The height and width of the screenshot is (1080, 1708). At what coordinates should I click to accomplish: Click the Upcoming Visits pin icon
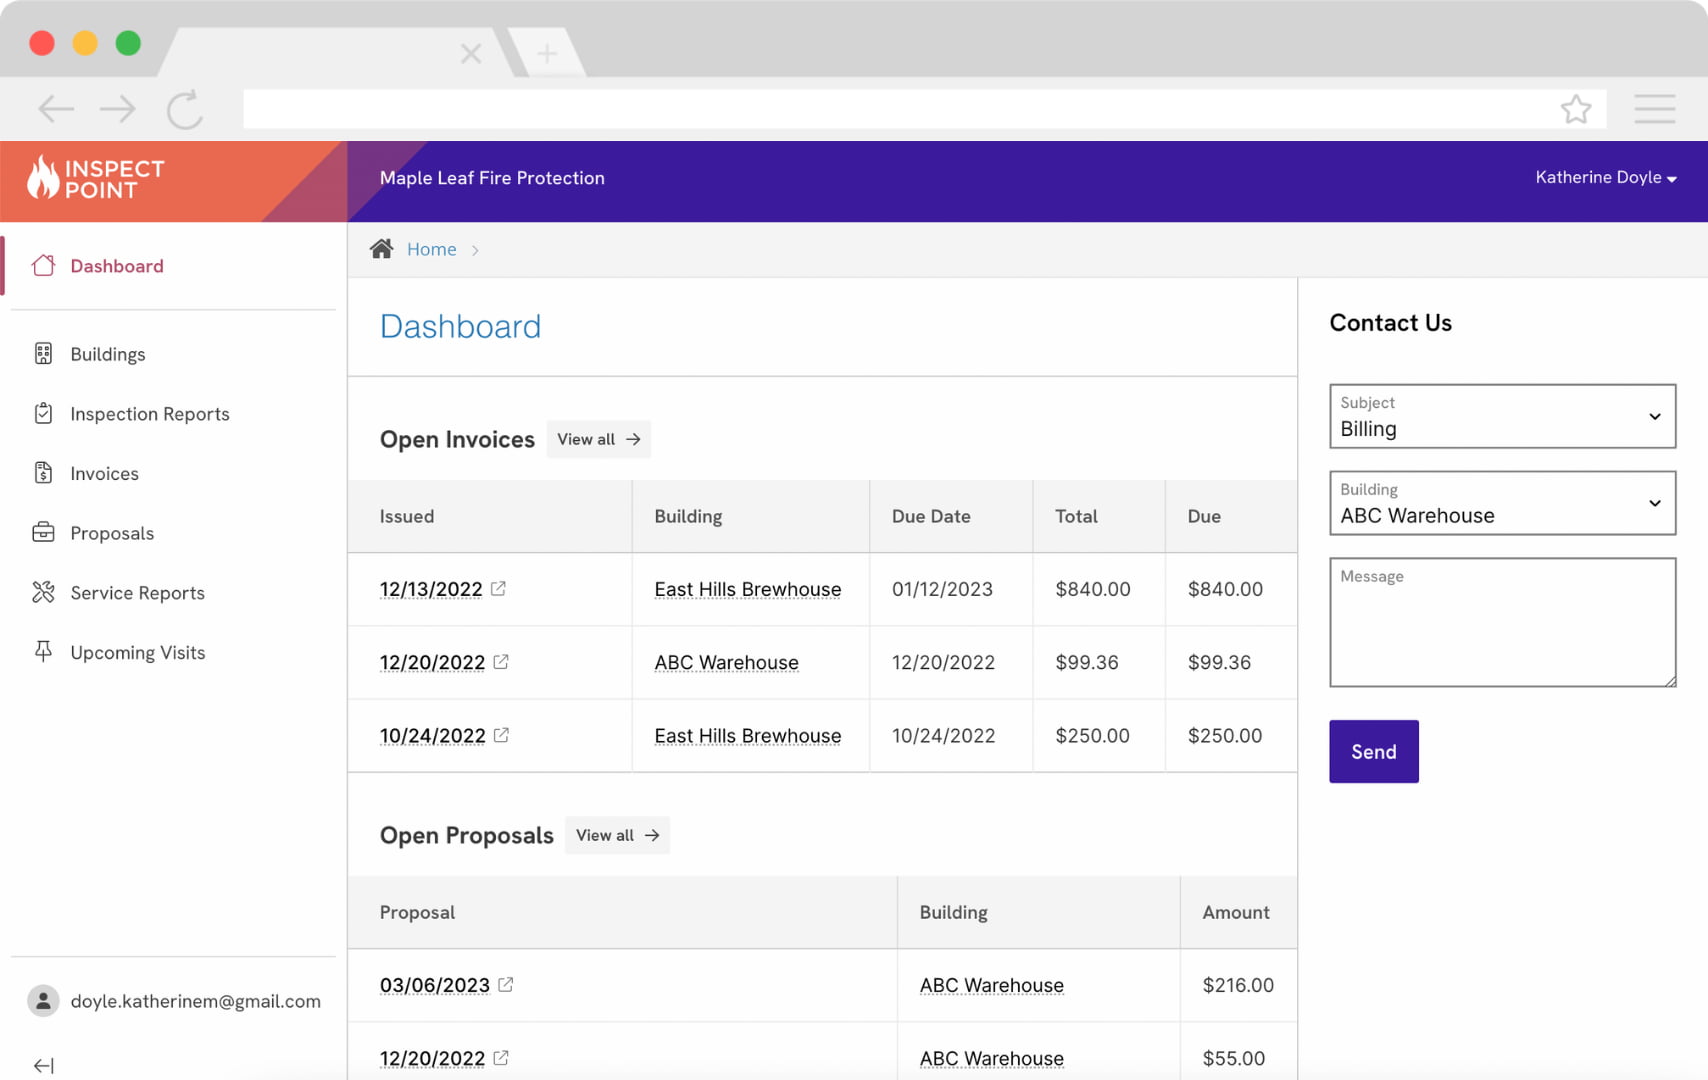(43, 652)
